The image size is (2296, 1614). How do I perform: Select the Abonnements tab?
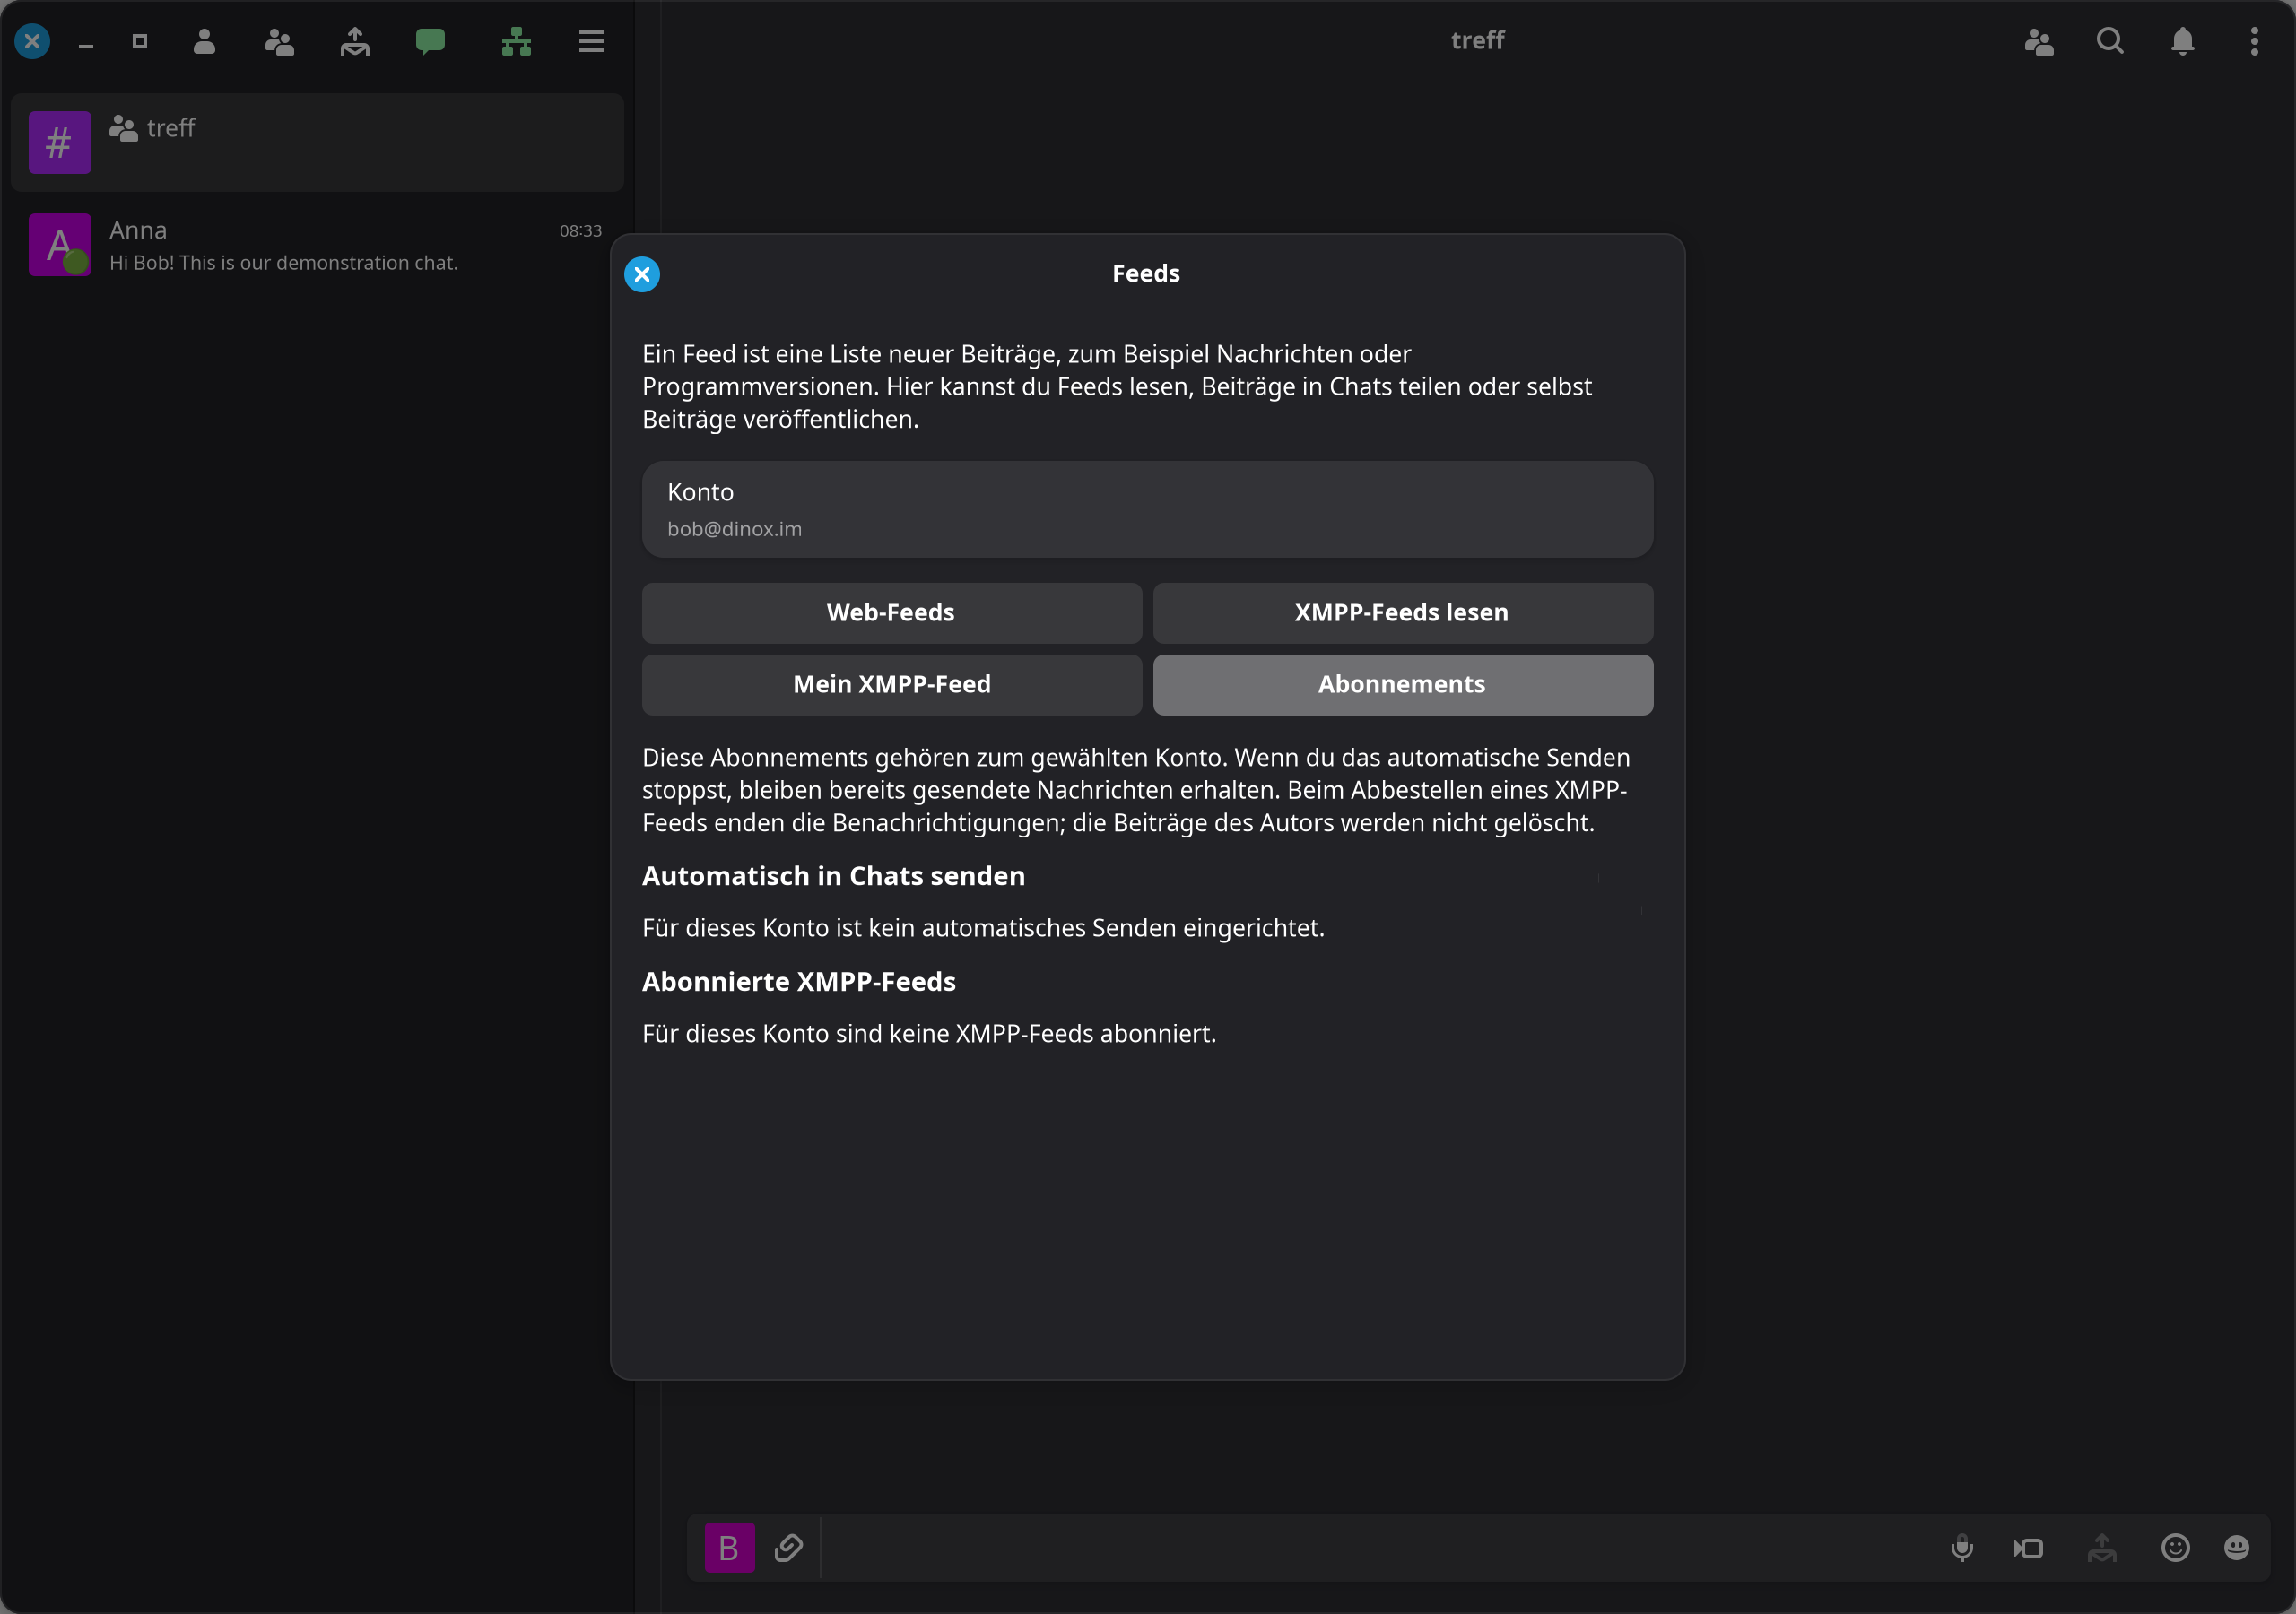tap(1402, 685)
